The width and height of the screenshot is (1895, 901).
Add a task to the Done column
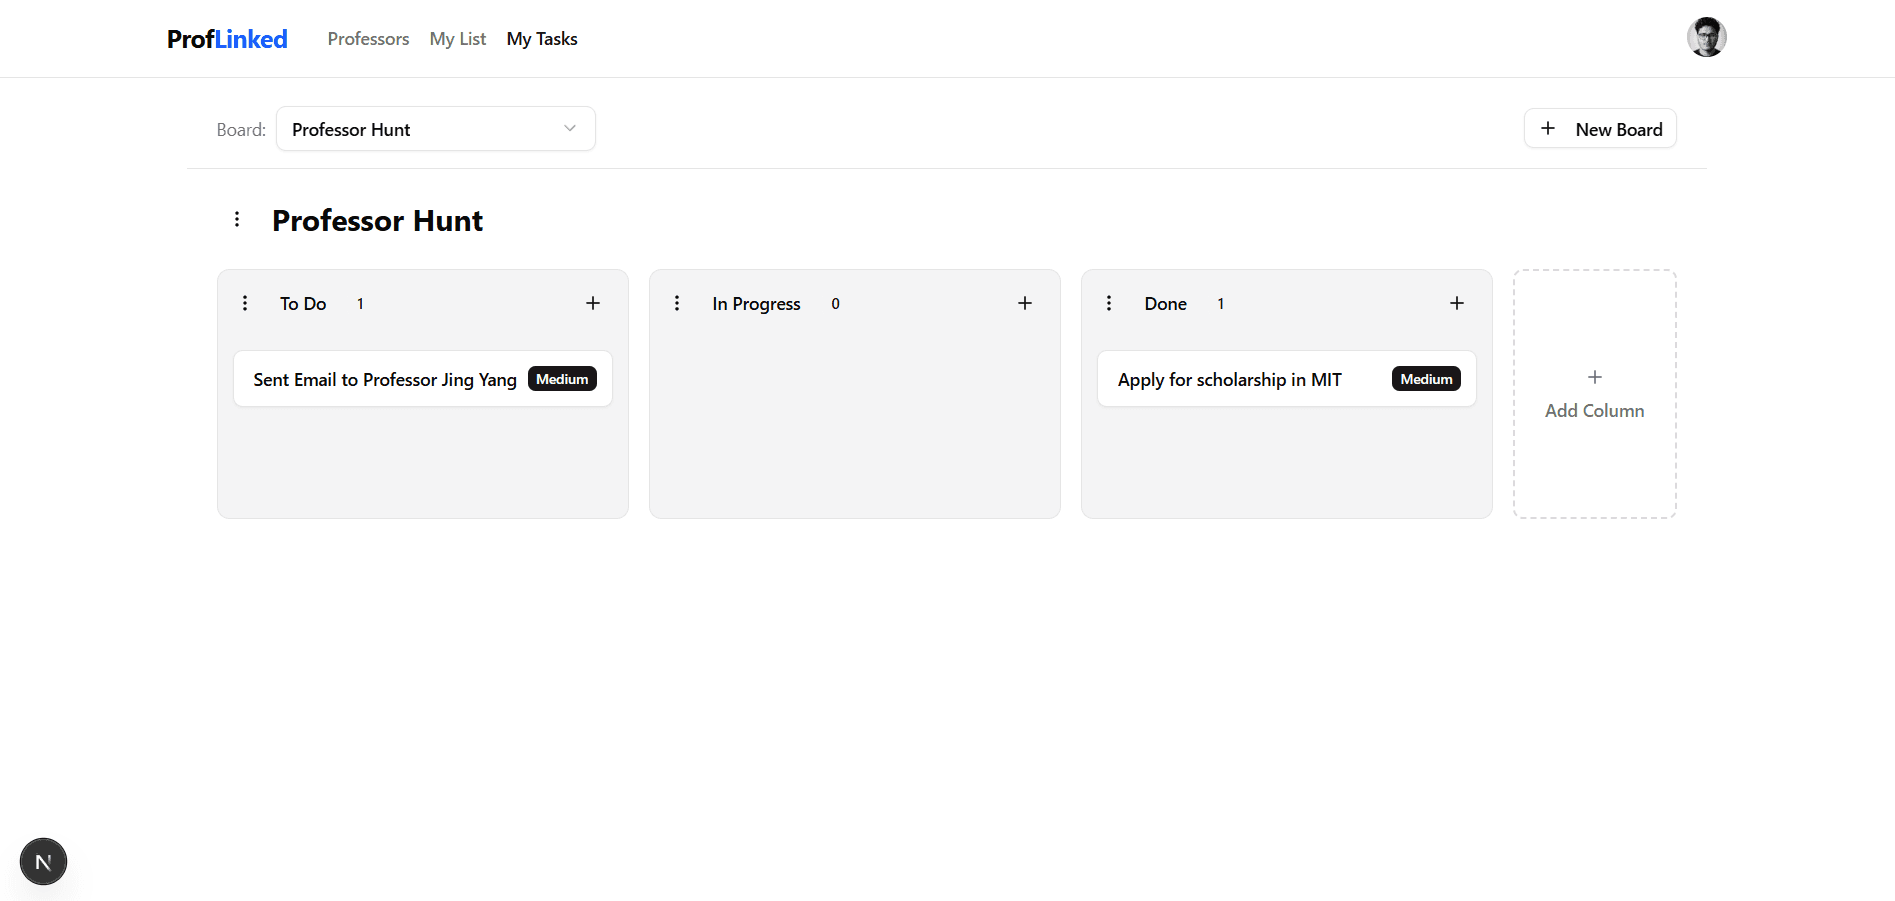point(1457,303)
